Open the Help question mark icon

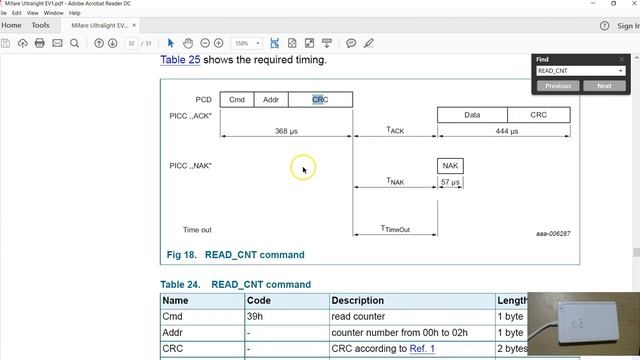(604, 26)
